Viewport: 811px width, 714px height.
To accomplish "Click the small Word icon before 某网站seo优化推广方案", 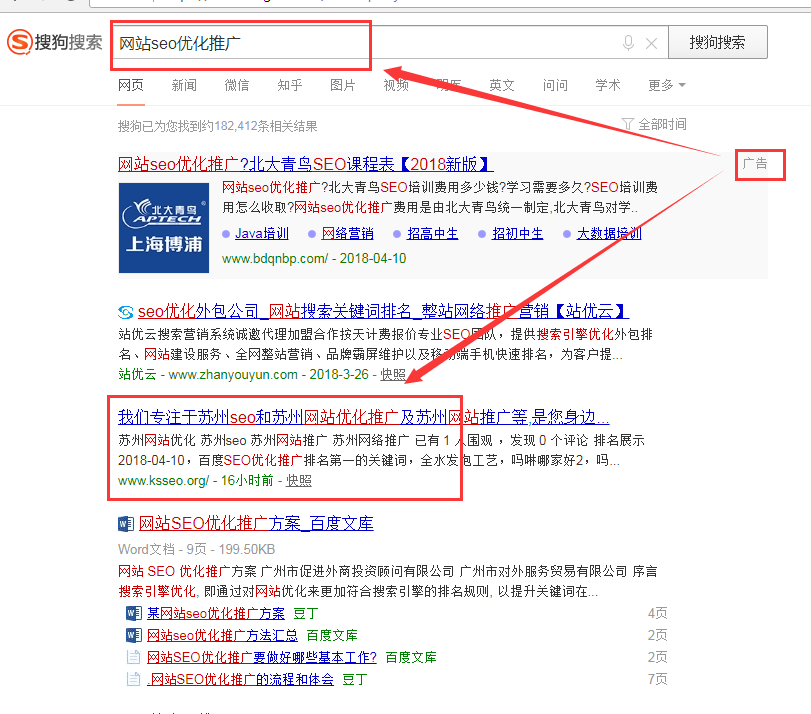I will tap(134, 613).
